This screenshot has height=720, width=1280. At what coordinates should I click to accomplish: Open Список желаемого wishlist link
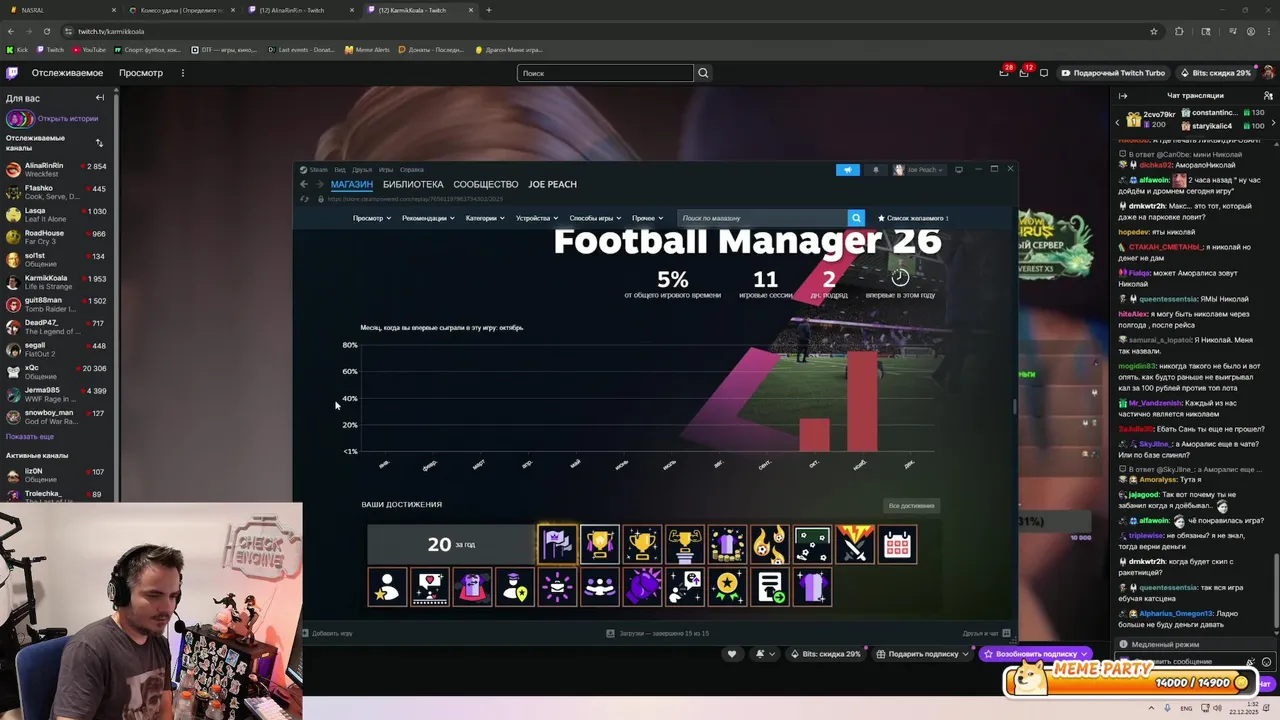(x=913, y=218)
